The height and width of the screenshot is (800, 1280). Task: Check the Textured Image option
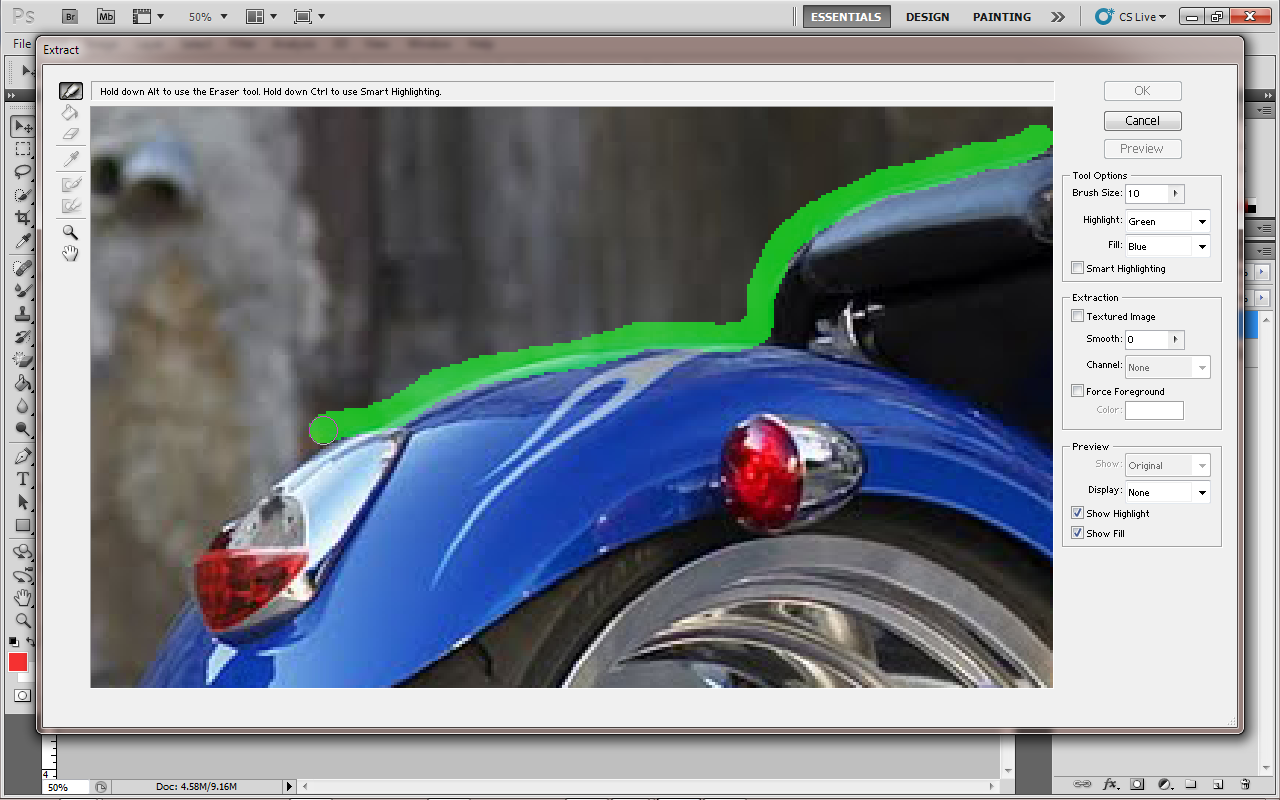(x=1077, y=316)
